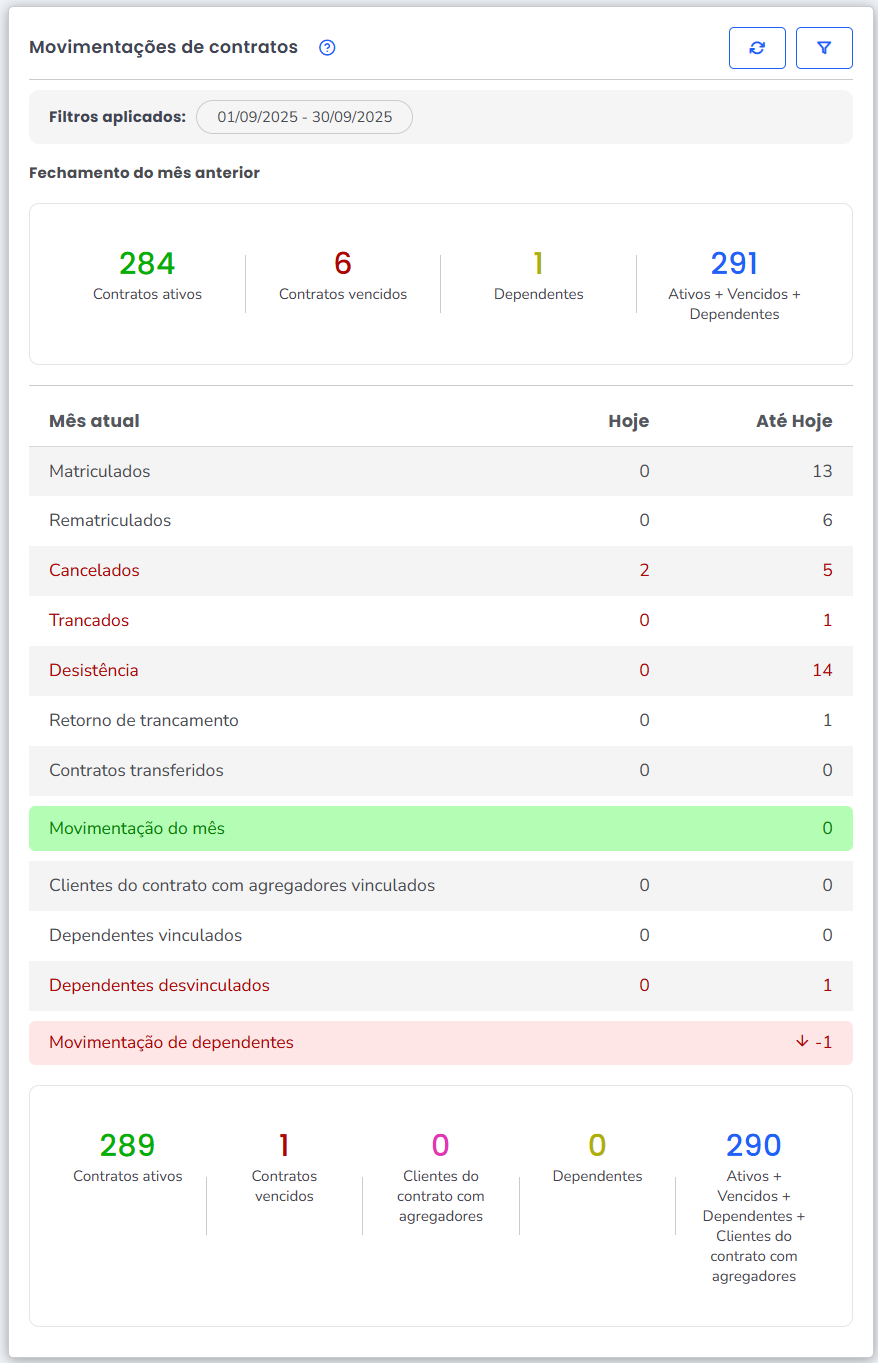The width and height of the screenshot is (878, 1363).
Task: Click Até Hoje value for Rematriculados
Action: coord(827,520)
